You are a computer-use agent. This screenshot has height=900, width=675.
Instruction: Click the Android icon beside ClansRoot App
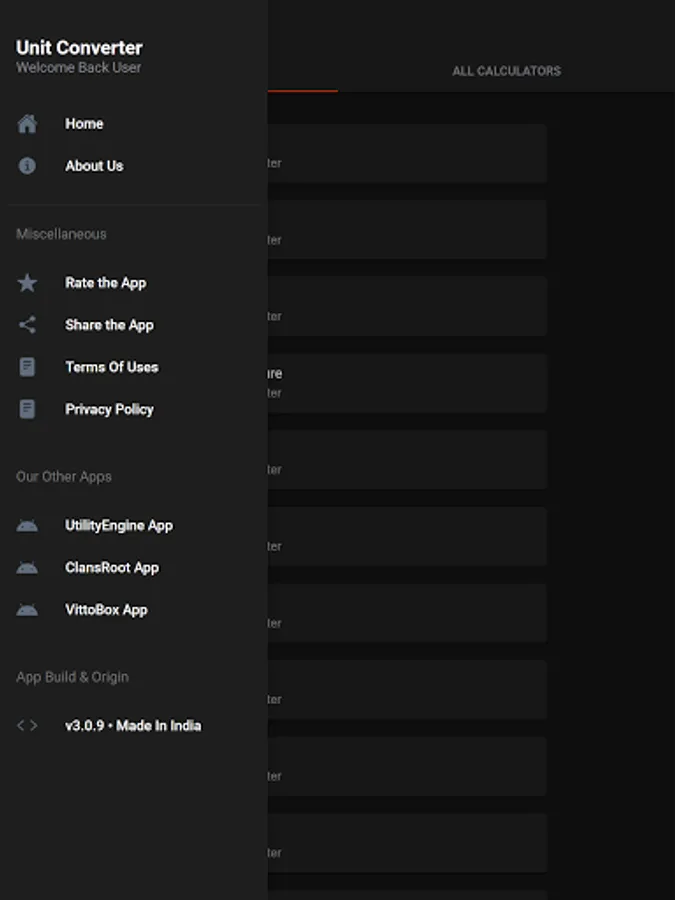click(27, 568)
